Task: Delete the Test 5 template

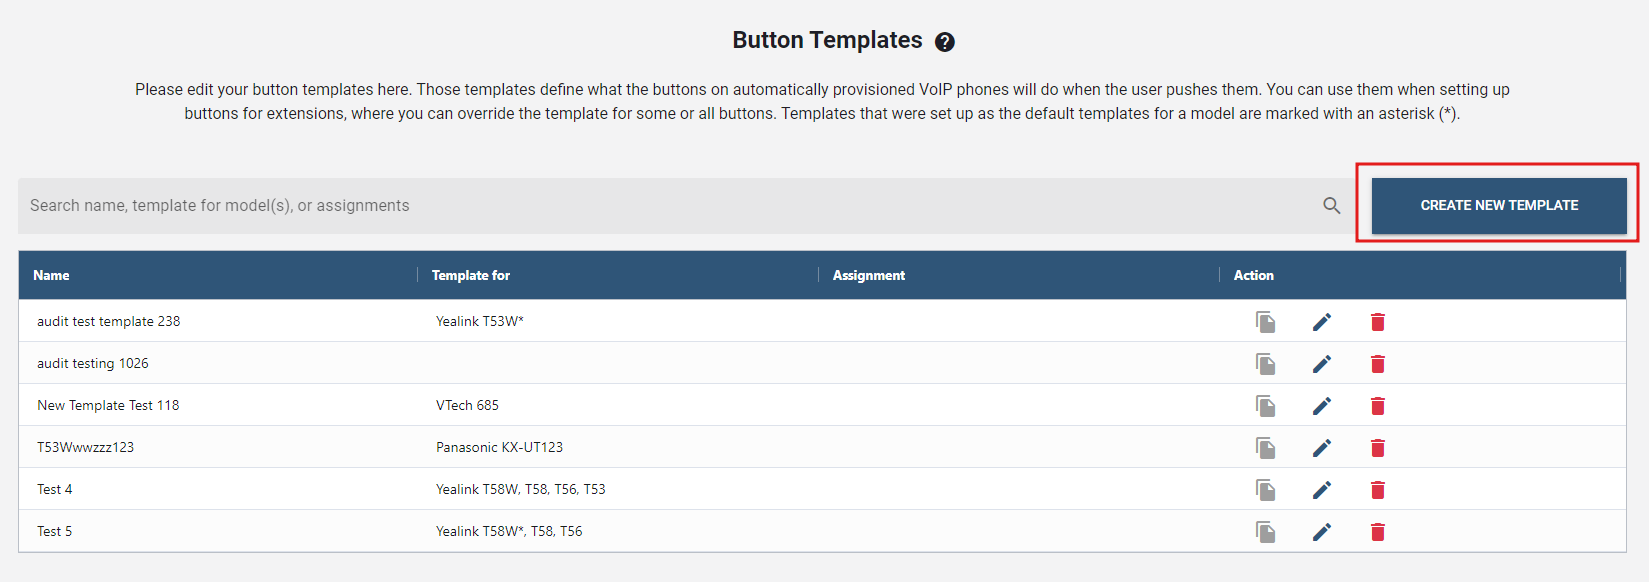Action: 1378,532
